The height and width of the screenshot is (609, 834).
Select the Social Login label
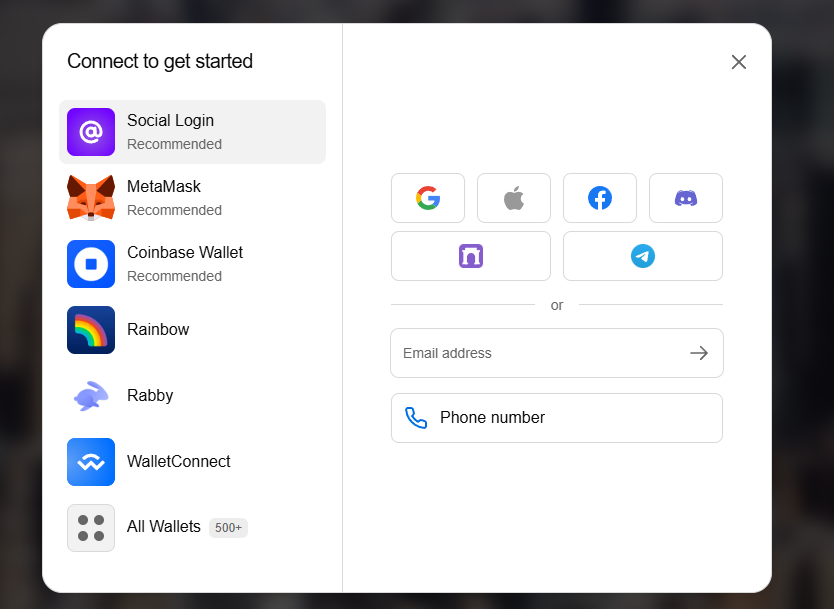point(170,121)
